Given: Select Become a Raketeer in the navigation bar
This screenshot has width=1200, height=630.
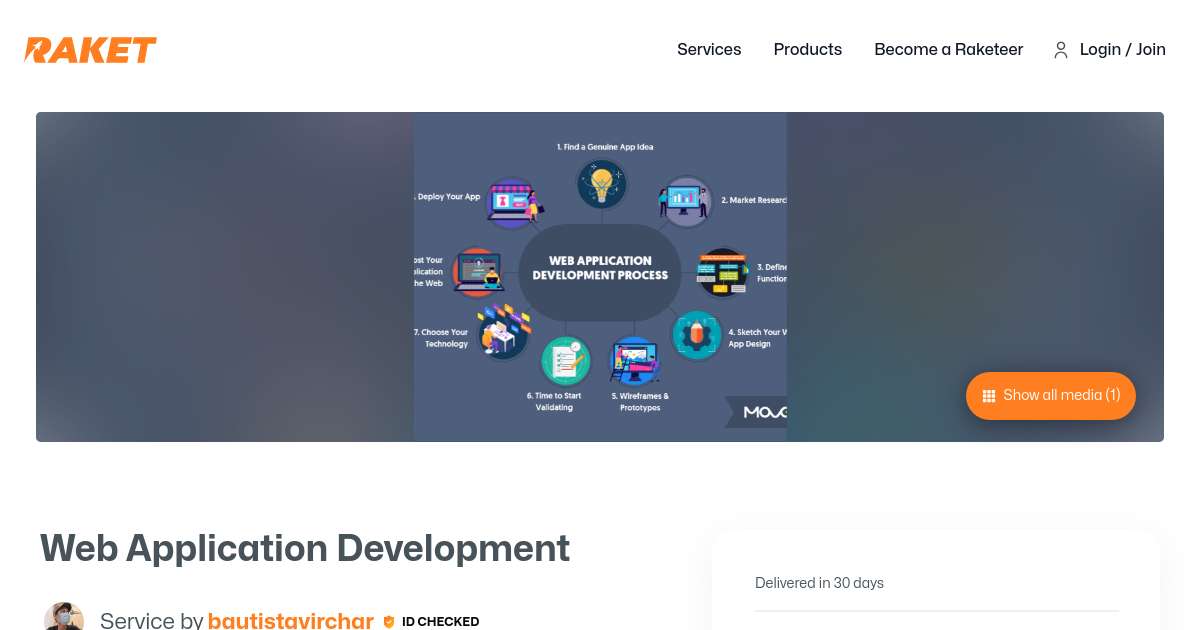Looking at the screenshot, I should [x=948, y=50].
